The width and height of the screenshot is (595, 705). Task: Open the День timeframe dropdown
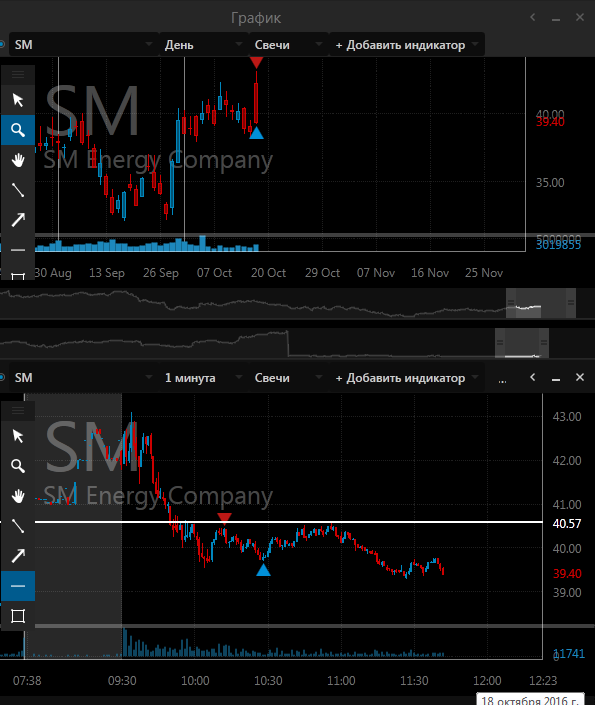(x=204, y=45)
